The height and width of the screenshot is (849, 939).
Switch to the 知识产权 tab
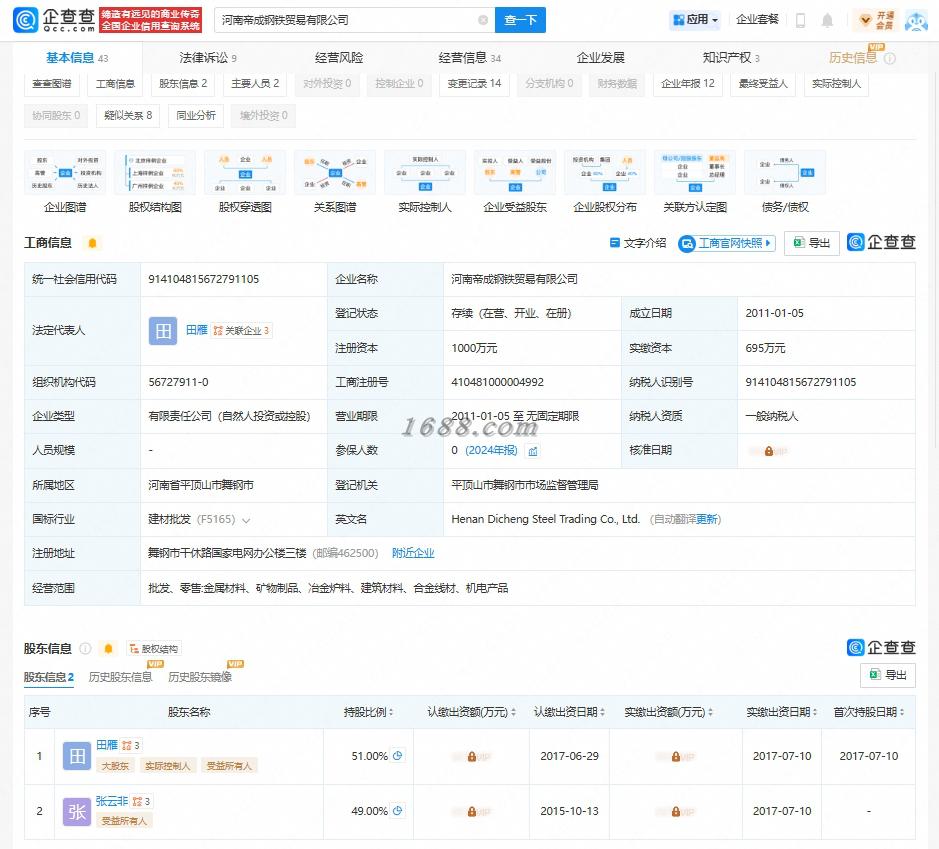click(x=731, y=58)
